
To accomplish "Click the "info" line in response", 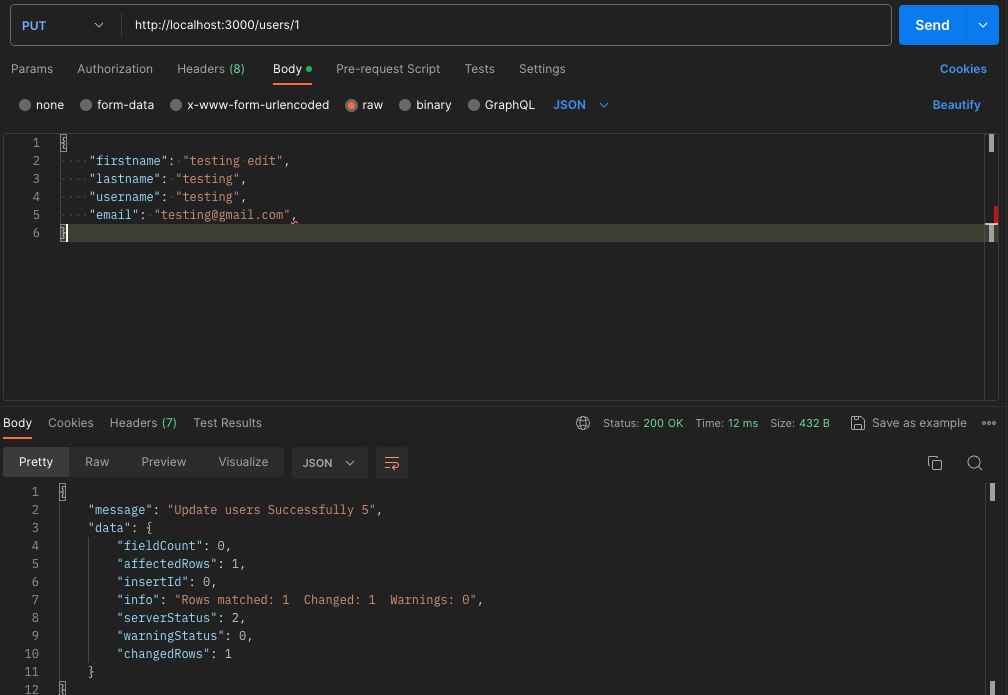I will (x=300, y=600).
